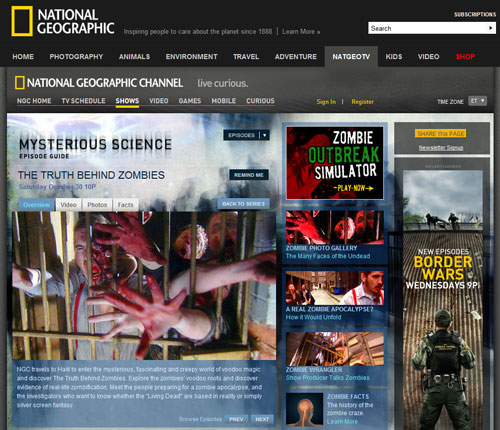The image size is (500, 430).
Task: Go to the Home menu item
Action: (23, 57)
